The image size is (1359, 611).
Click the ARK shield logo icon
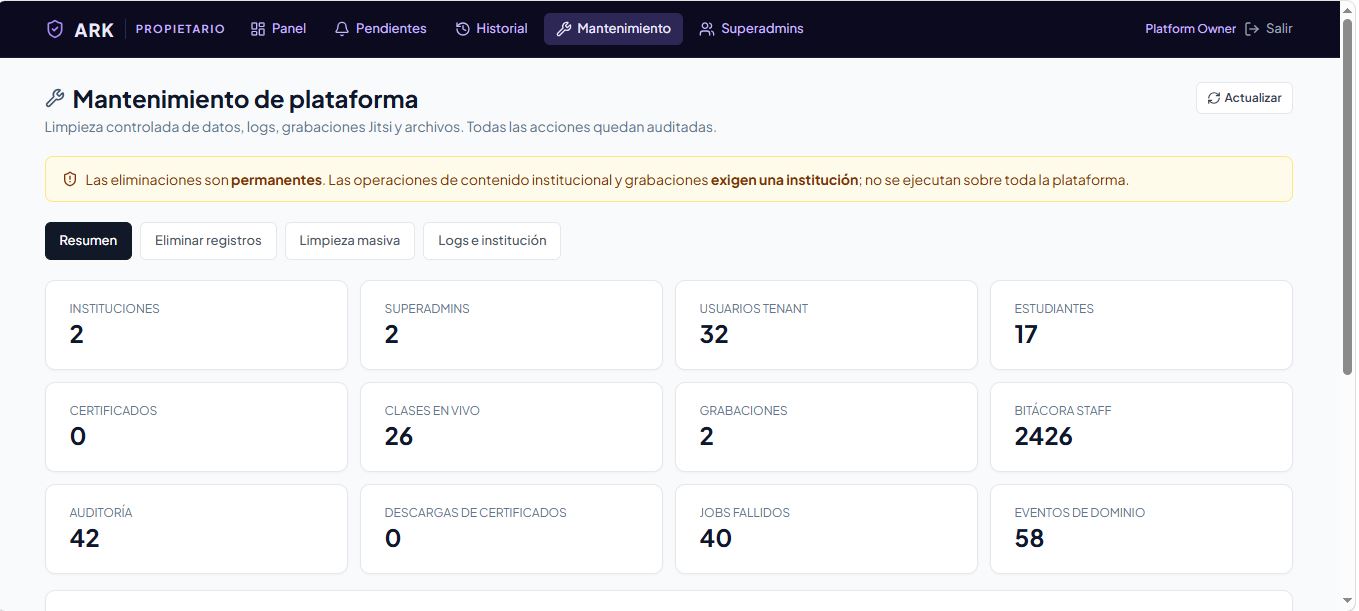pos(55,29)
